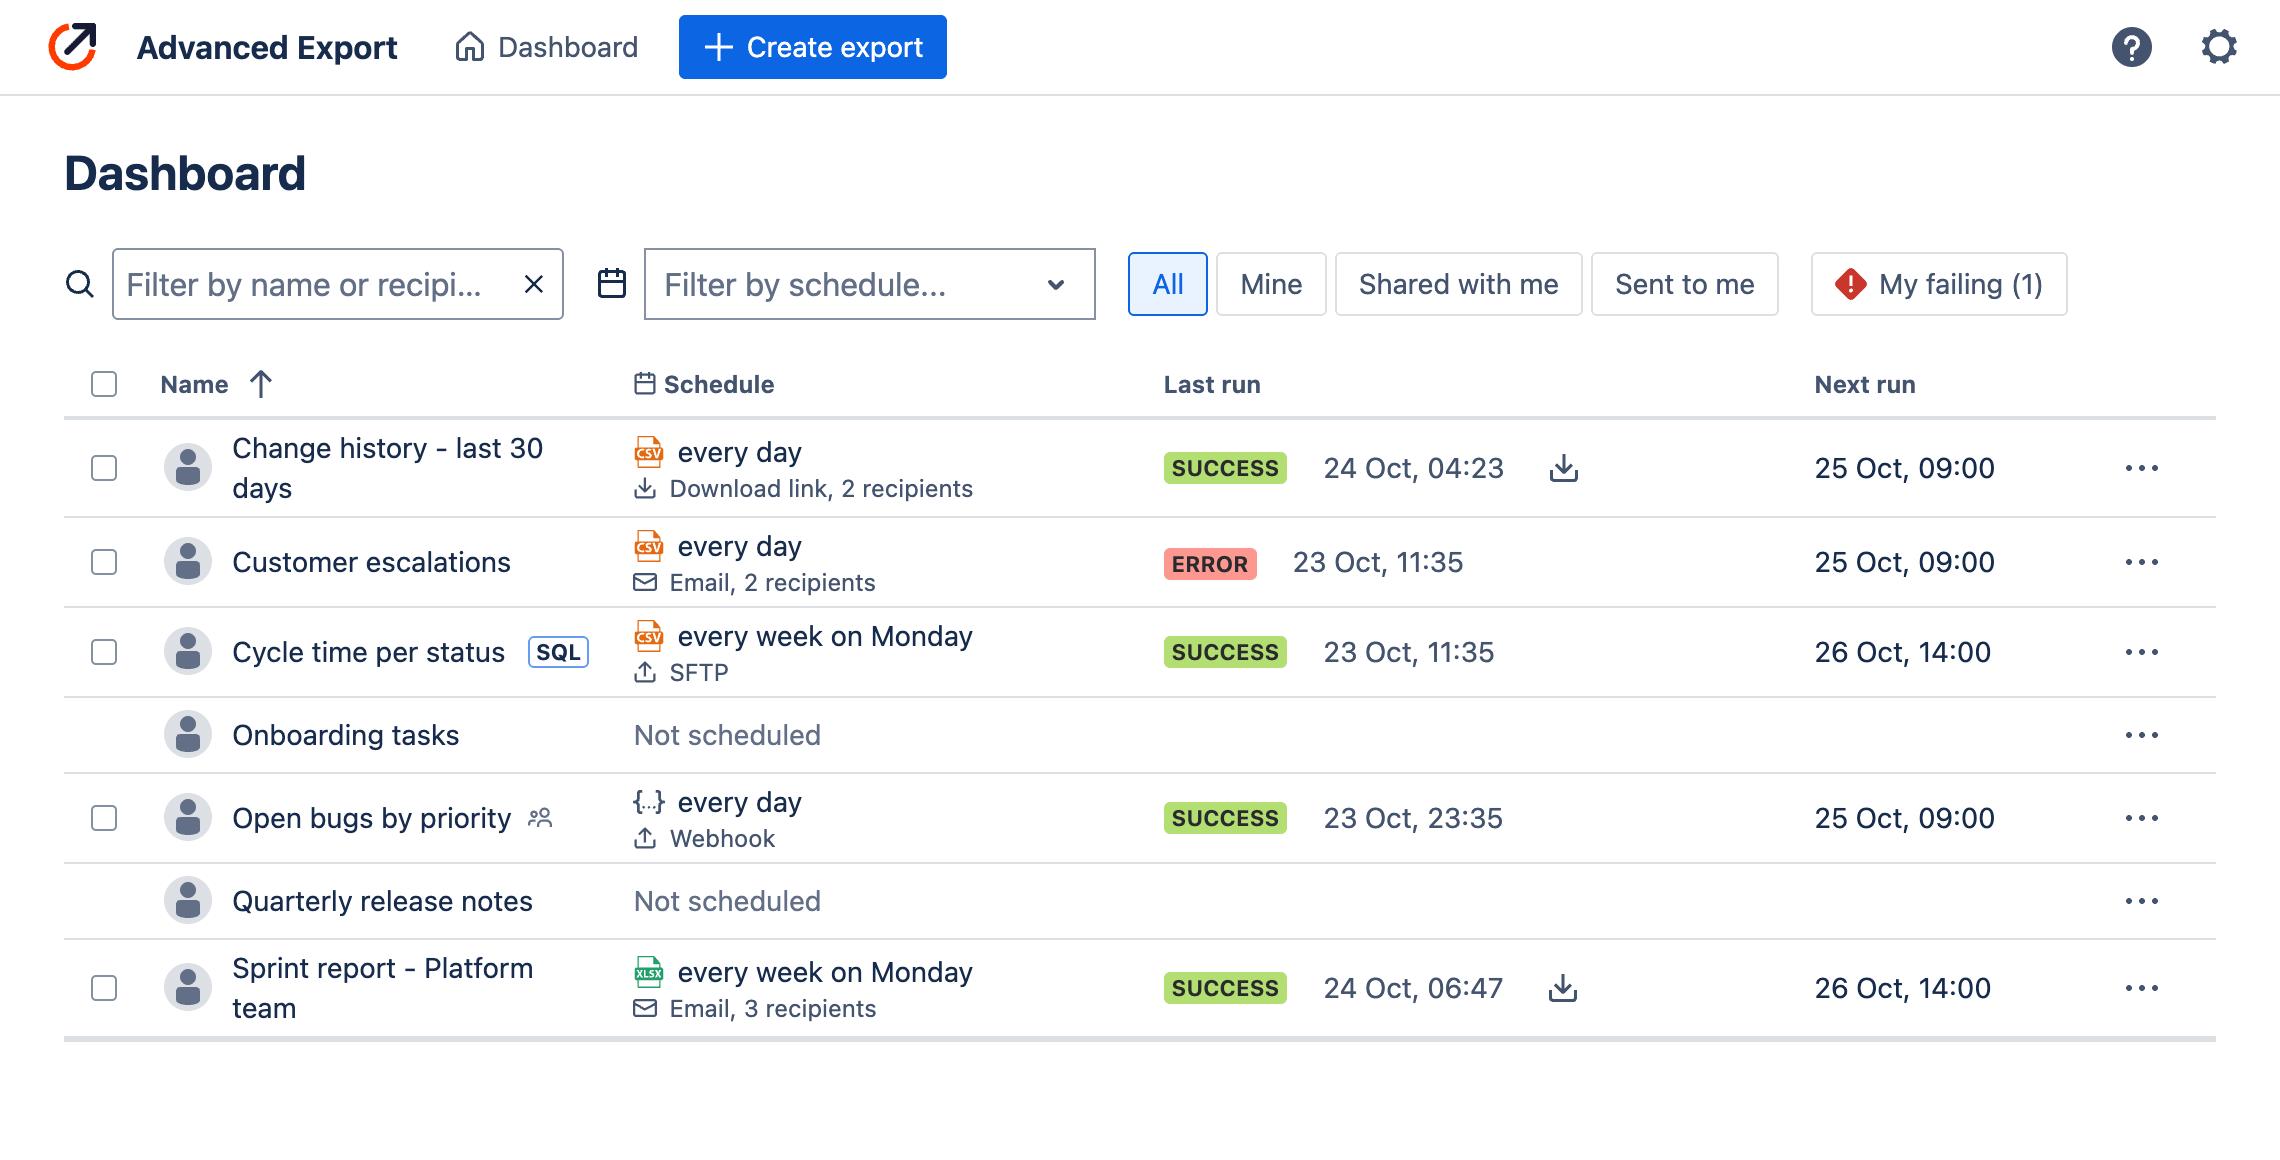Viewport: 2280px width, 1160px height.
Task: Click the calendar icon beside schedule filter
Action: 612,284
